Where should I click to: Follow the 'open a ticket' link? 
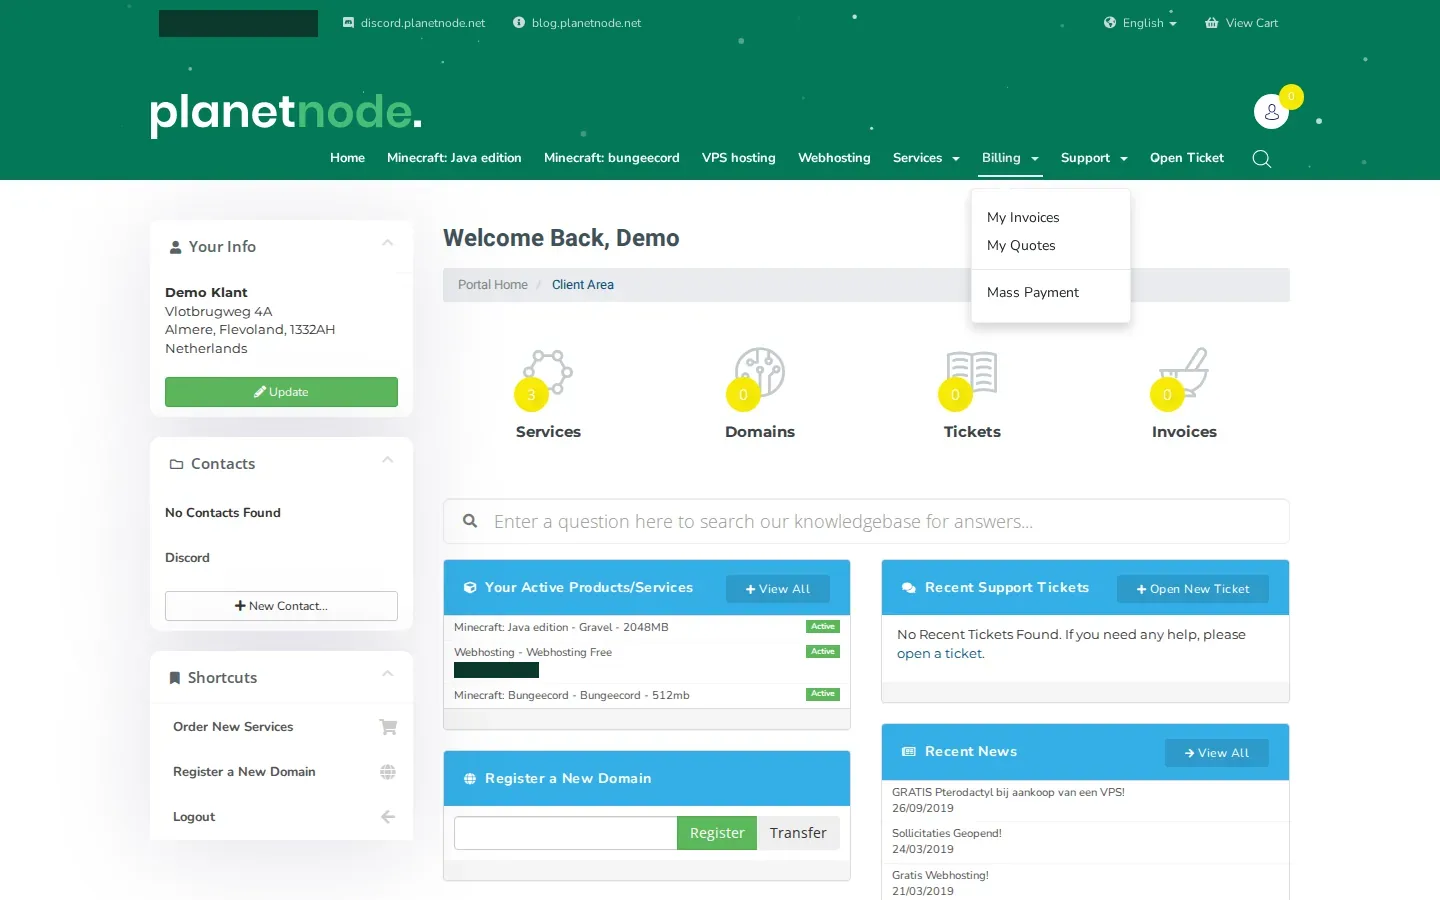click(x=940, y=653)
